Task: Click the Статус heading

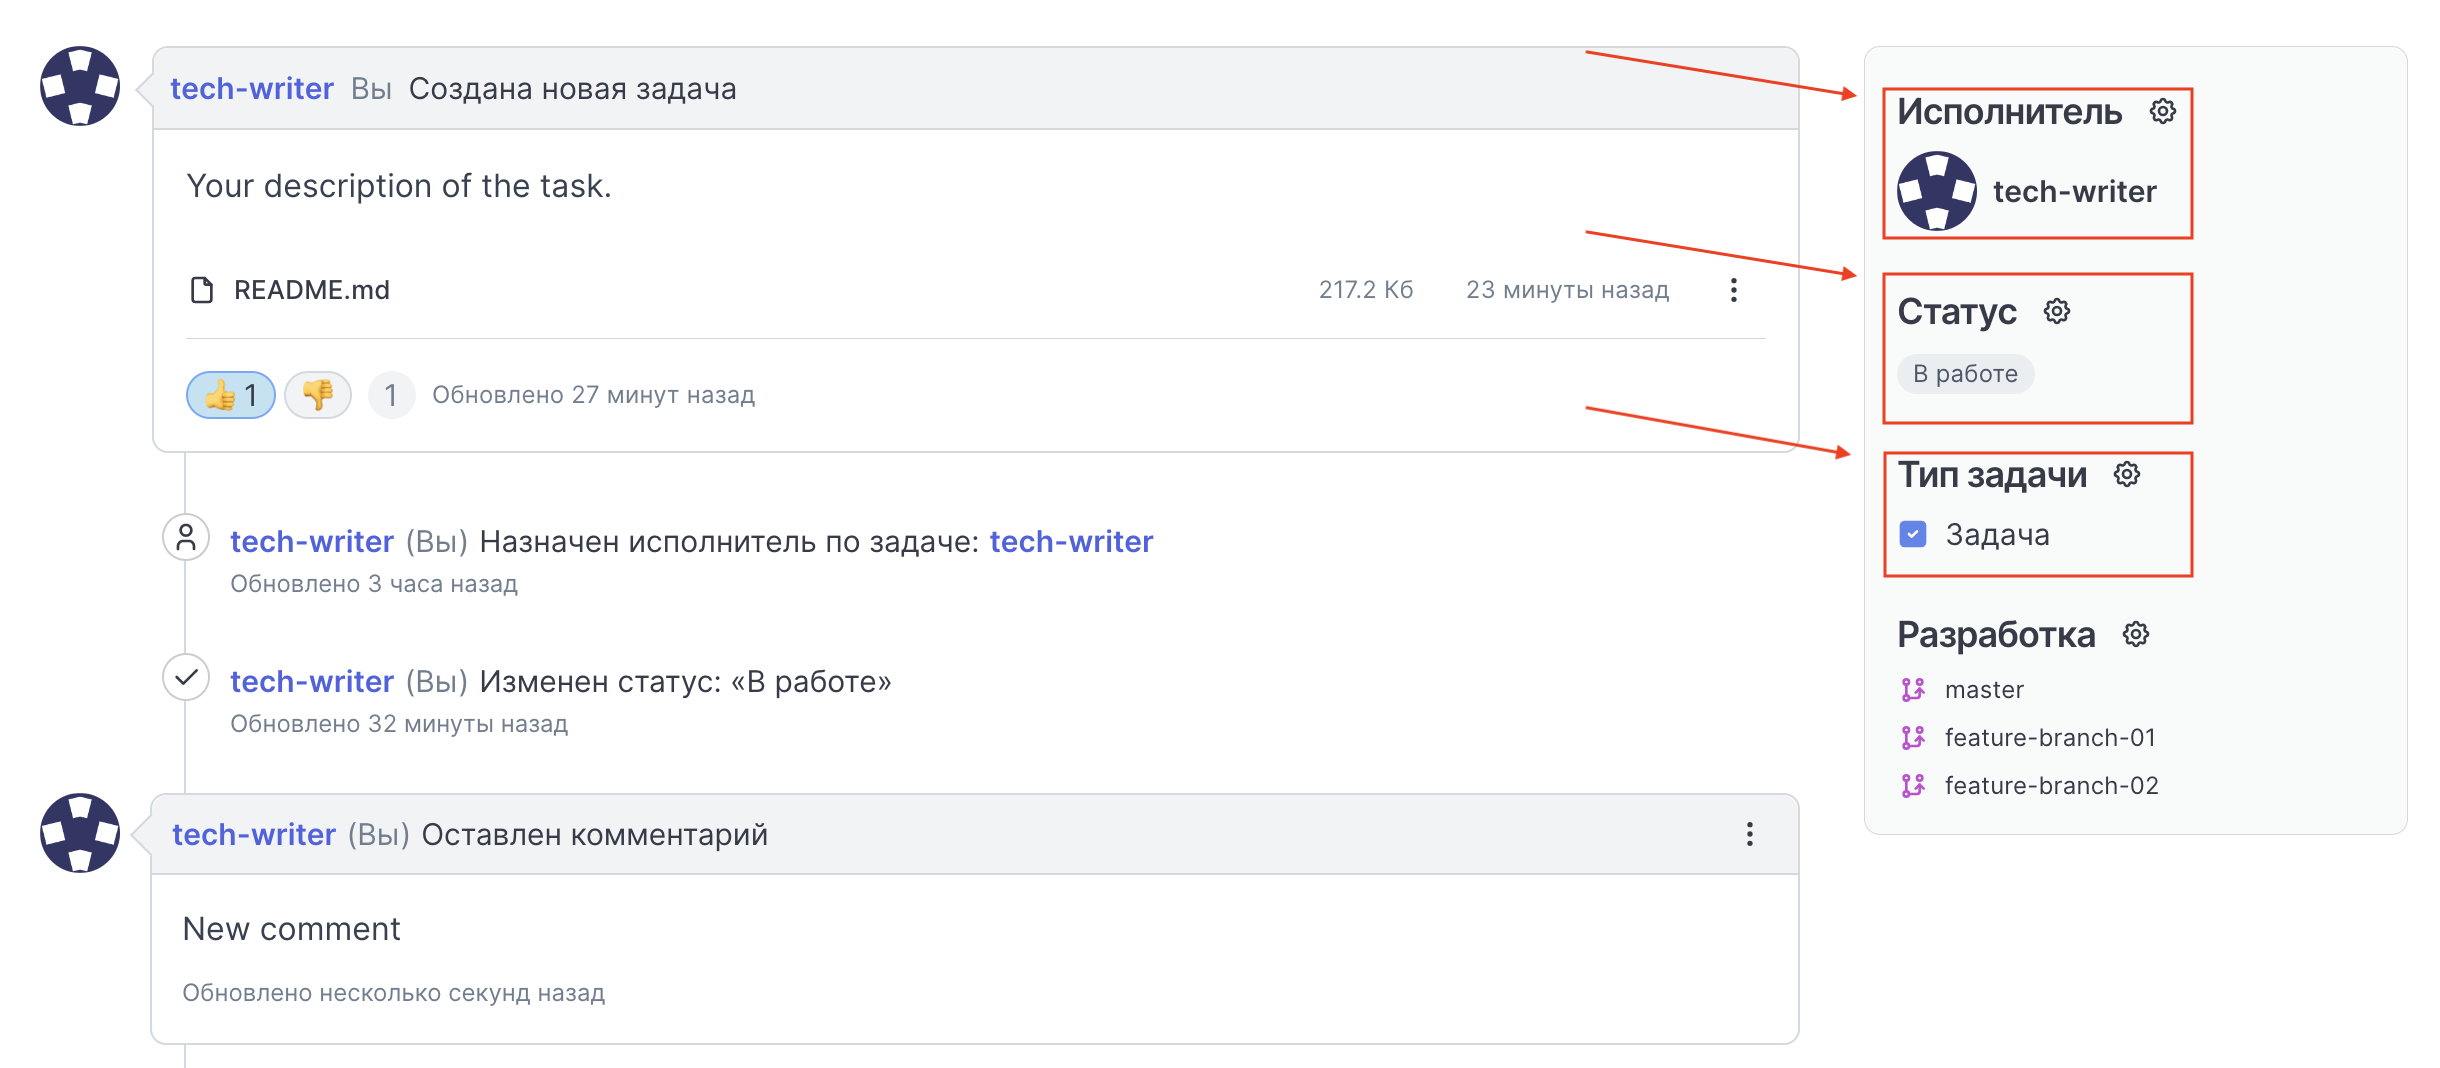Action: [1957, 311]
